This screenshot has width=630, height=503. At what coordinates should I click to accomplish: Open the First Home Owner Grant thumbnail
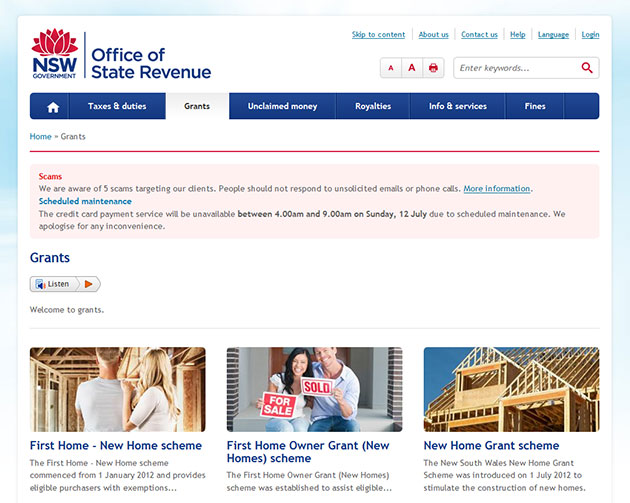pyautogui.click(x=314, y=389)
